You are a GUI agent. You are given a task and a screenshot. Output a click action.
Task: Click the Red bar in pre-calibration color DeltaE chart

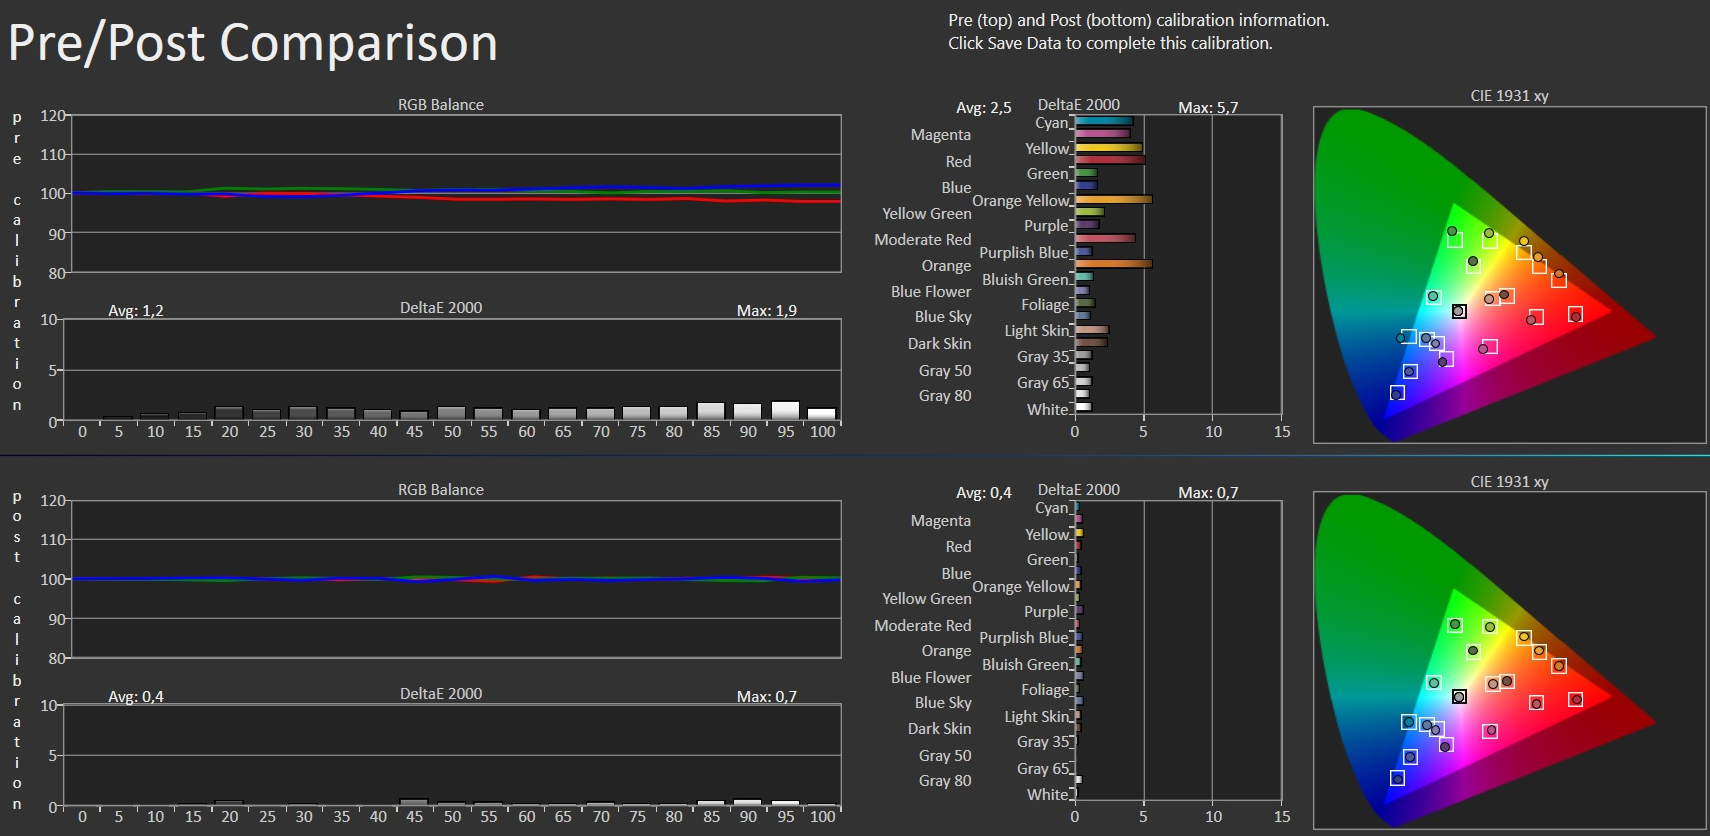pos(1109,160)
